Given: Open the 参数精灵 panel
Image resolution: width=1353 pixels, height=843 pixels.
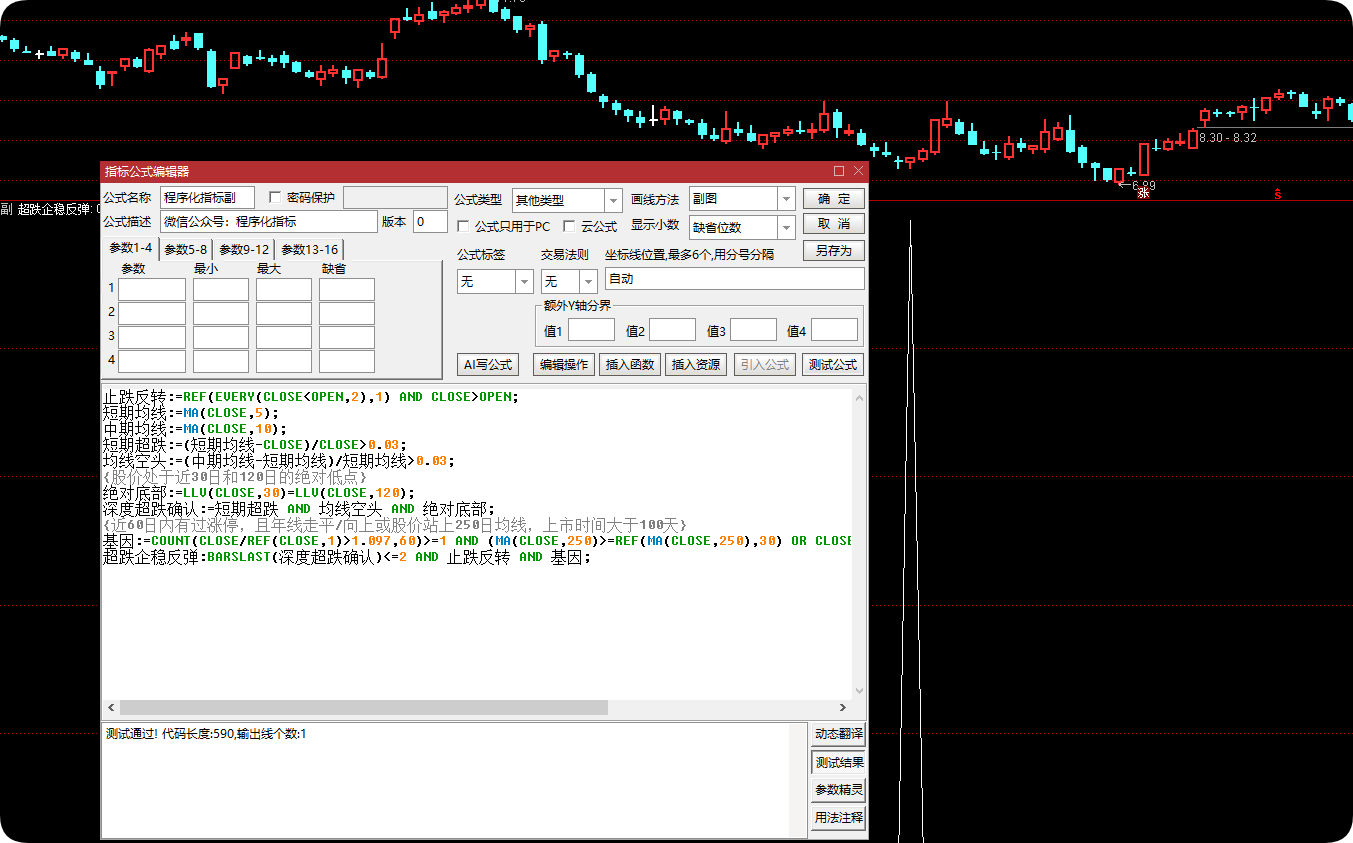Looking at the screenshot, I should point(838,790).
